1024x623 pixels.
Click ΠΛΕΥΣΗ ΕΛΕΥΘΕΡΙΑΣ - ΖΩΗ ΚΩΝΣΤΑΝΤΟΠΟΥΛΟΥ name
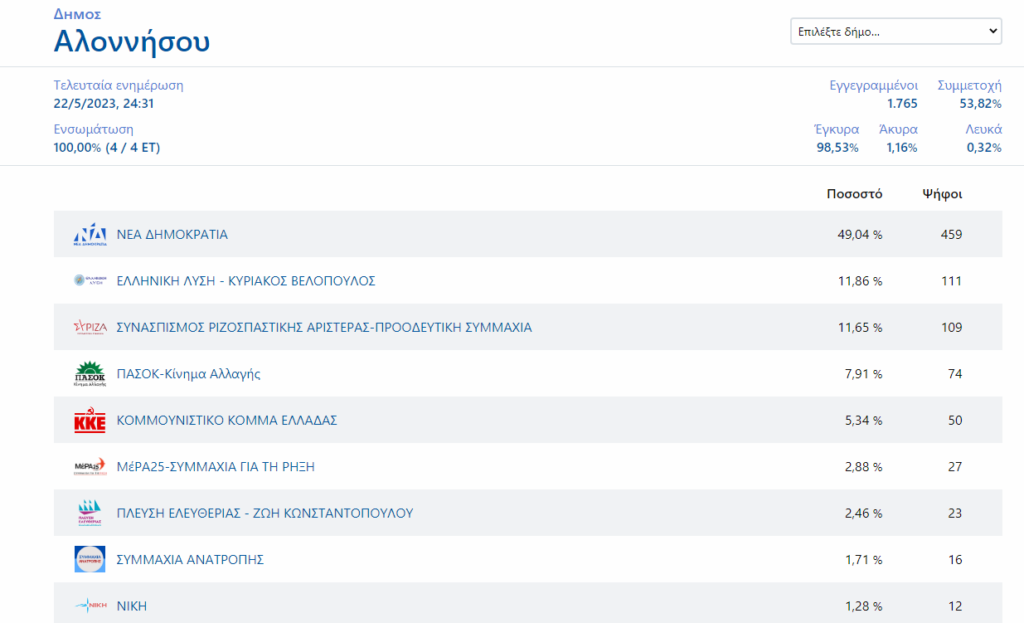265,513
